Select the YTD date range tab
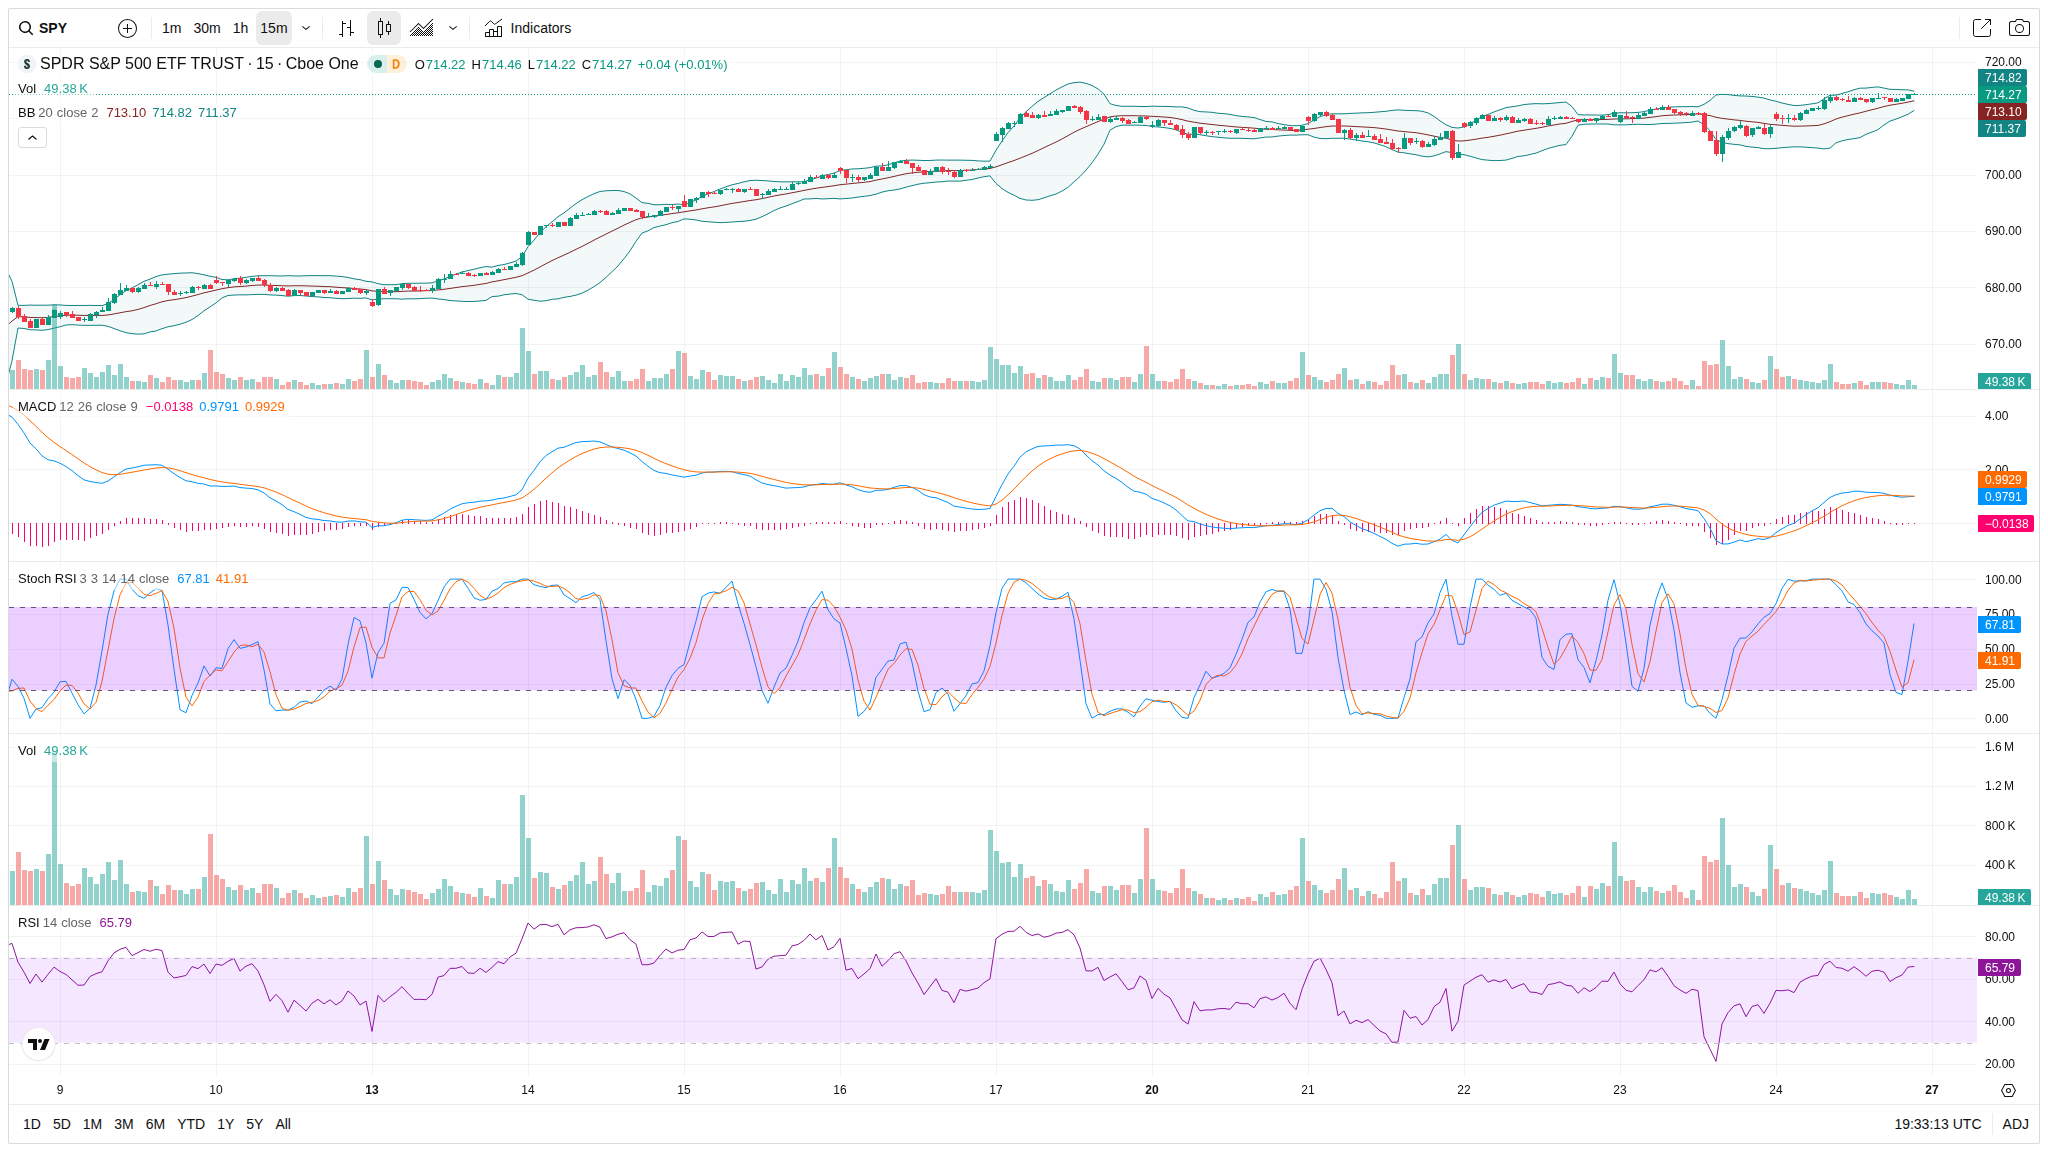 (x=191, y=1124)
